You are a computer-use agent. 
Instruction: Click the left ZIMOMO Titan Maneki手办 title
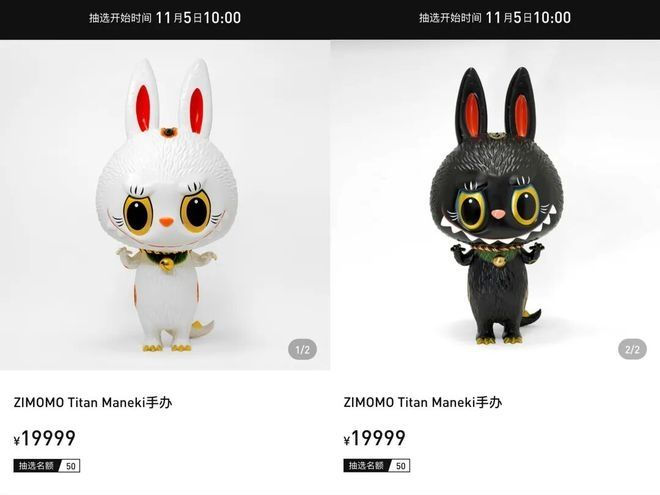coord(93,402)
